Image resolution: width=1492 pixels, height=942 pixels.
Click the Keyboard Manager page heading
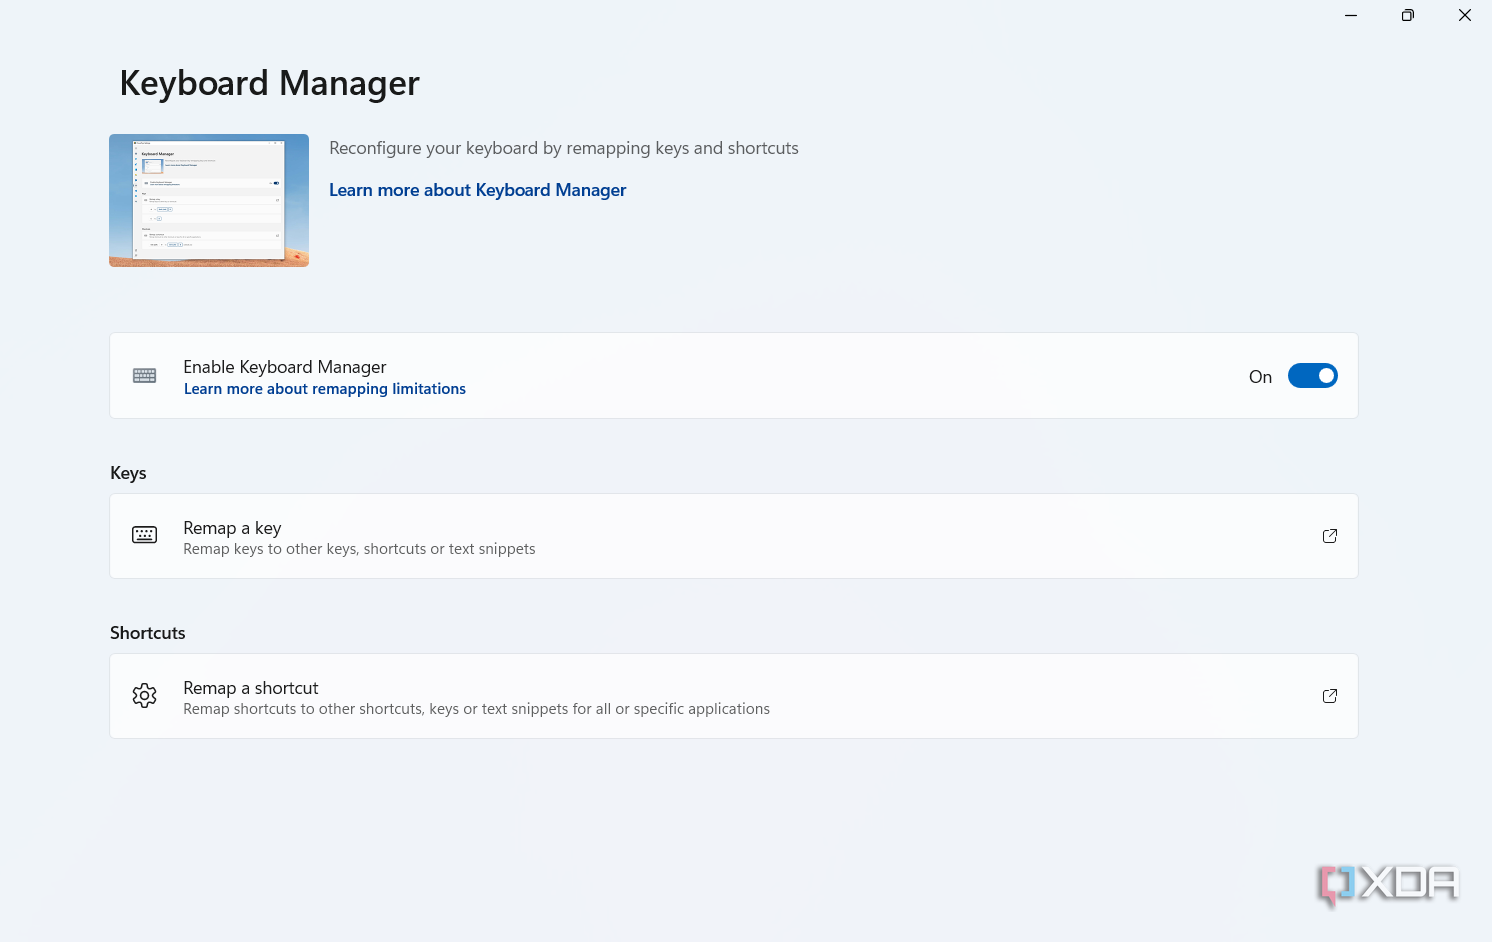tap(270, 83)
